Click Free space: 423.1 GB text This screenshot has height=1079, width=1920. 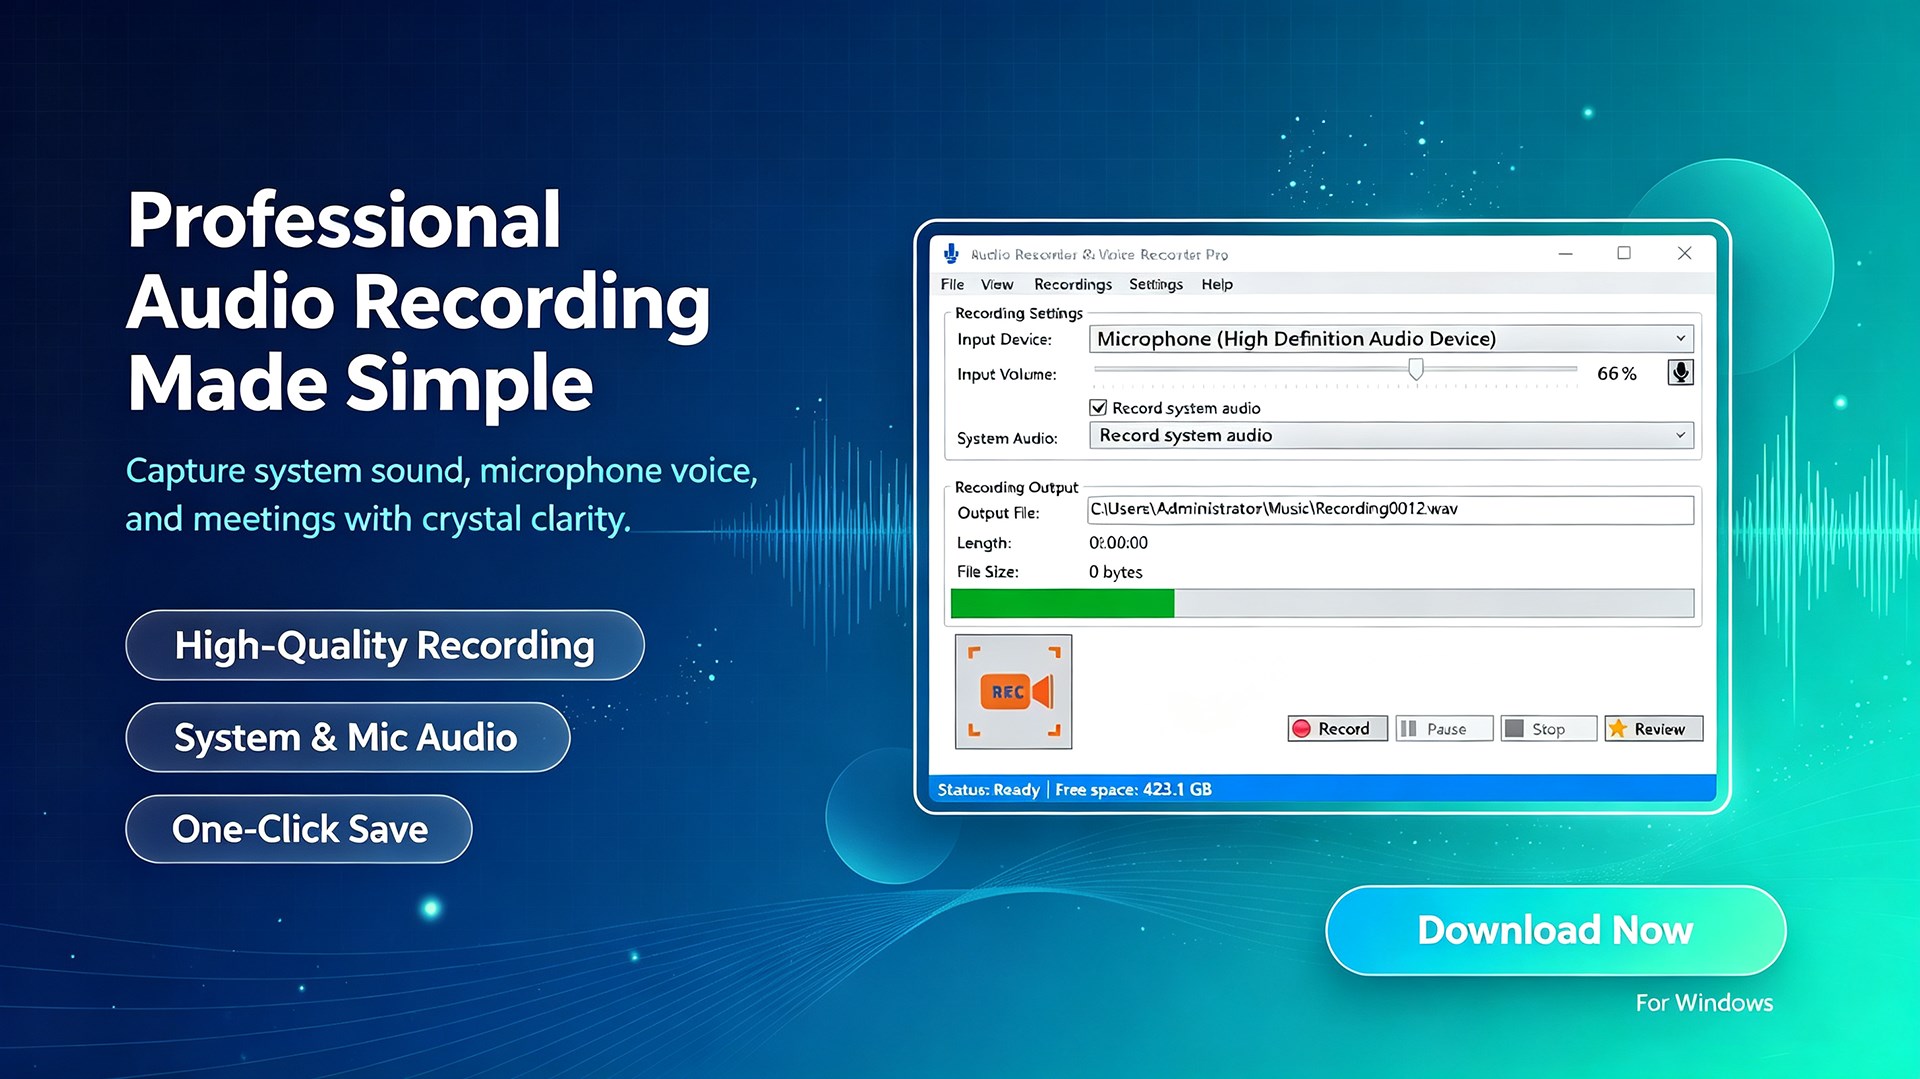point(1133,789)
